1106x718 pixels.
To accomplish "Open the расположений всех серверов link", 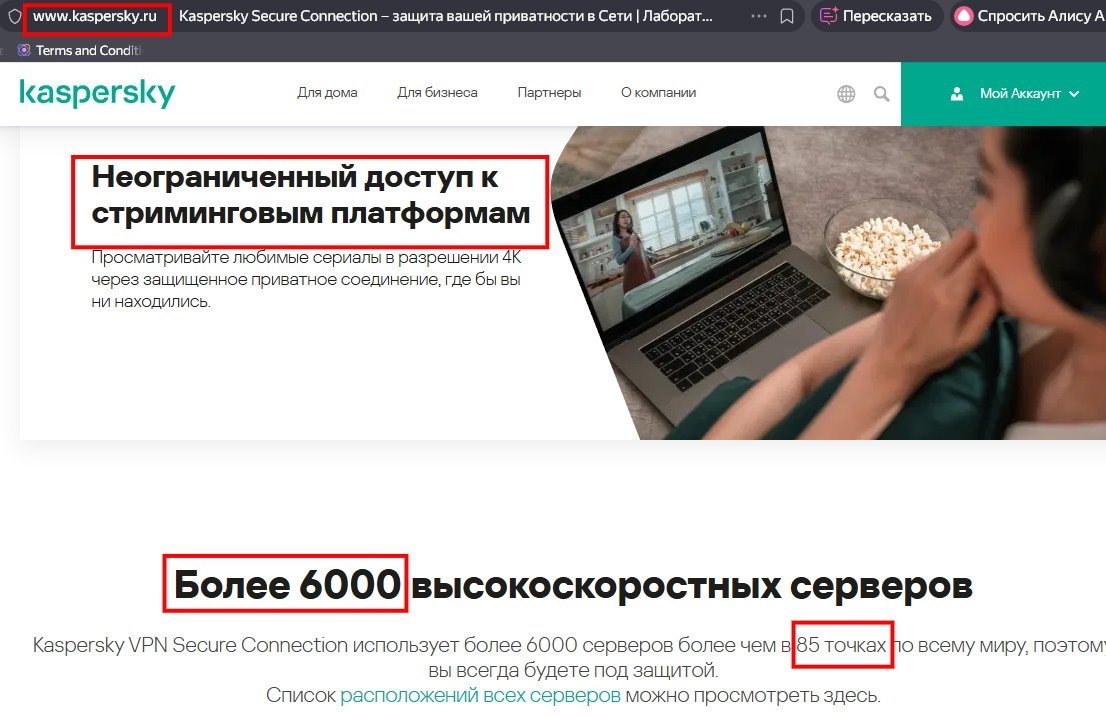I will click(480, 695).
